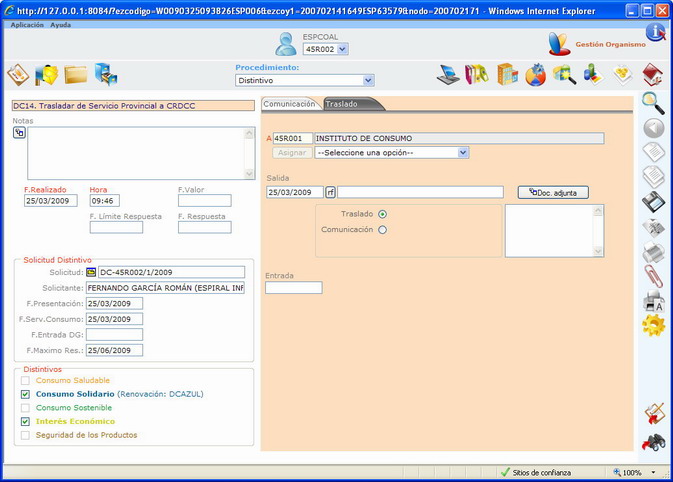Select the Traslado radio button
Image resolution: width=673 pixels, height=482 pixels.
pyautogui.click(x=382, y=214)
